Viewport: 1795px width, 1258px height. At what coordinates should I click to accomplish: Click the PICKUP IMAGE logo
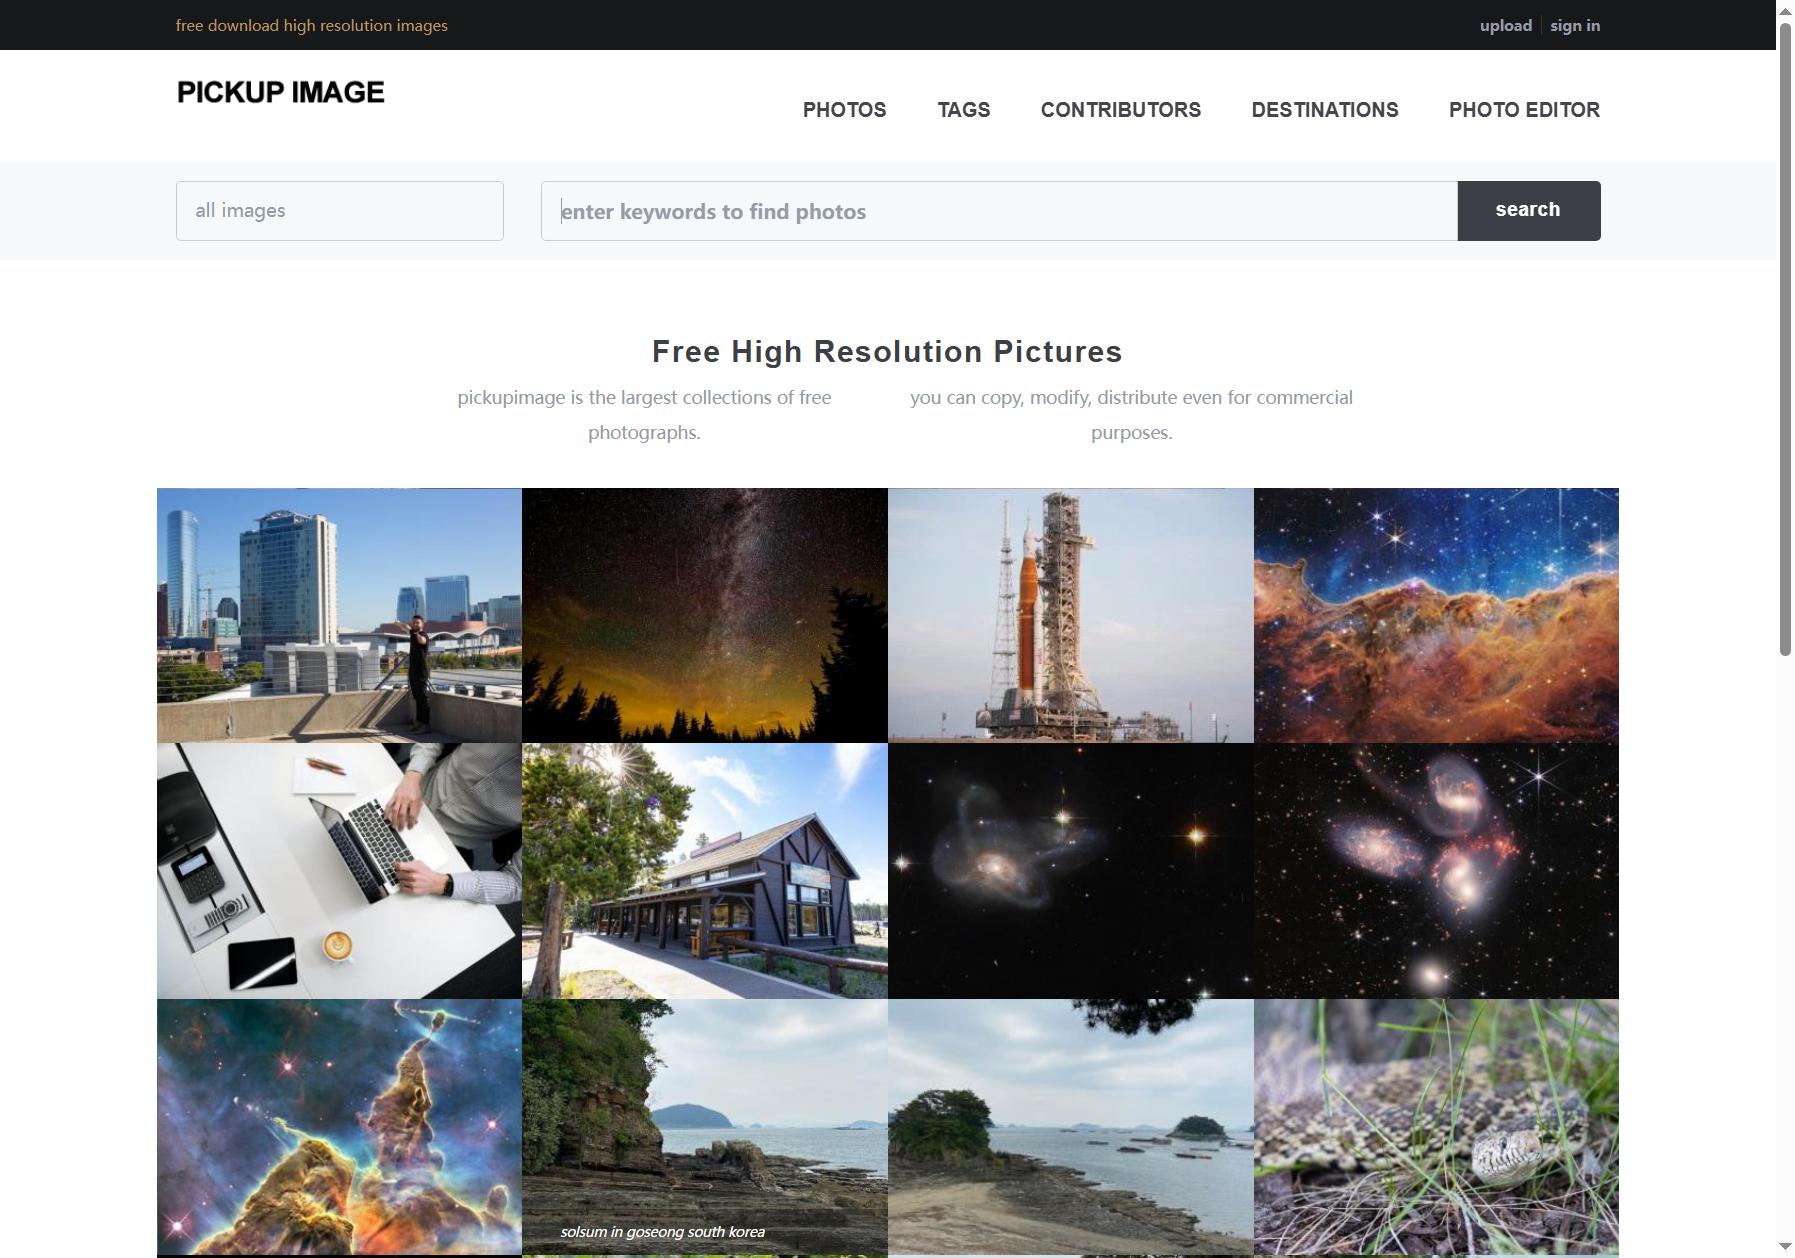281,92
